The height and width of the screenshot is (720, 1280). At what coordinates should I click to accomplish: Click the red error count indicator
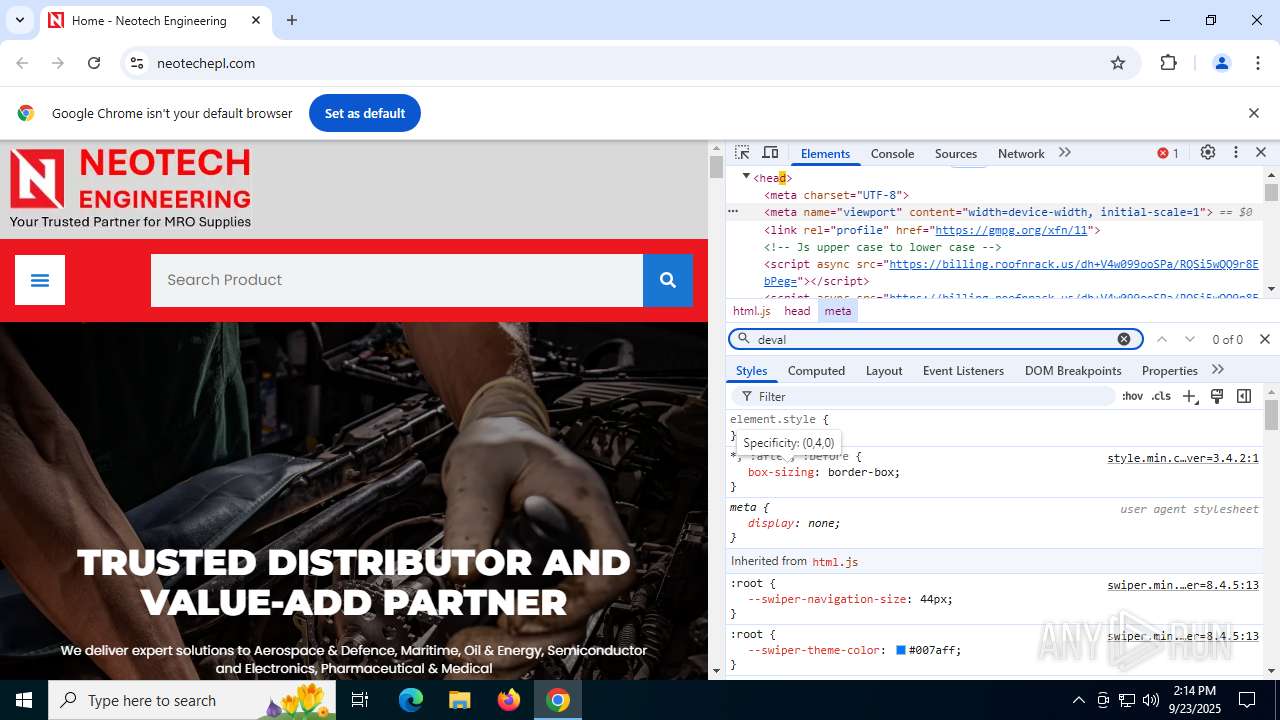(1168, 153)
